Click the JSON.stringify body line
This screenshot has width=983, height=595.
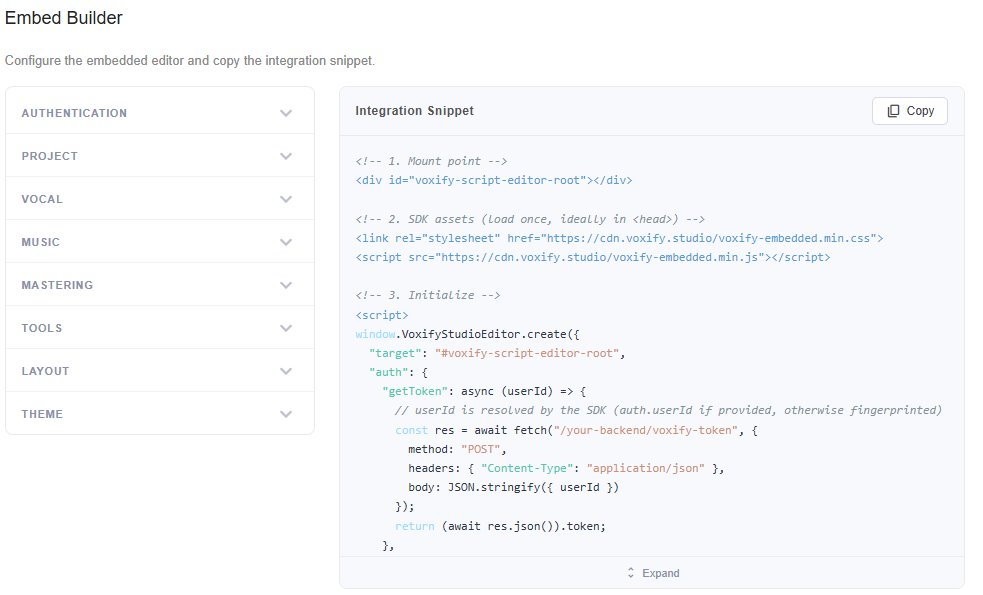(x=513, y=487)
